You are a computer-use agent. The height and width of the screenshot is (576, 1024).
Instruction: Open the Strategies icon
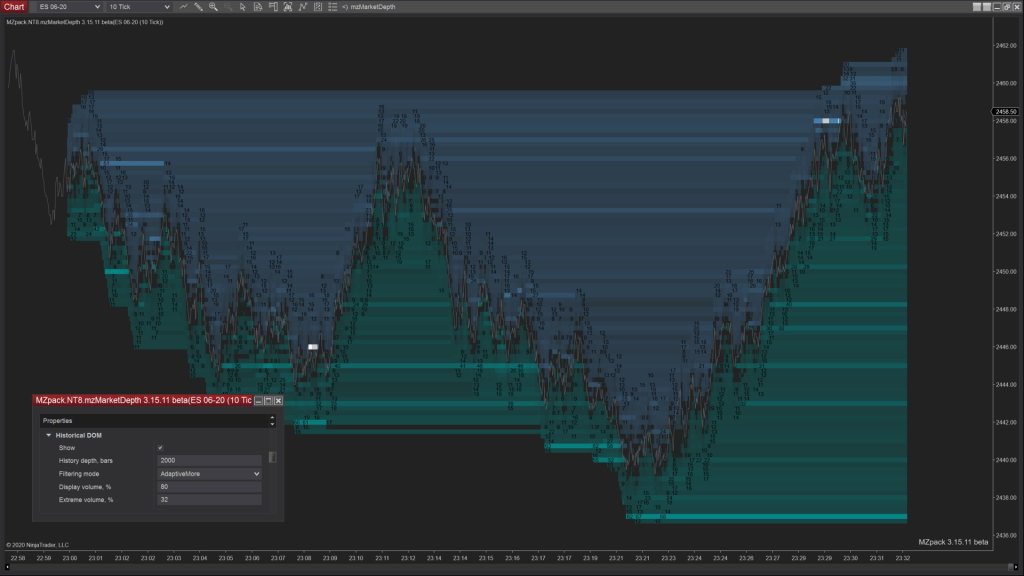tap(318, 7)
